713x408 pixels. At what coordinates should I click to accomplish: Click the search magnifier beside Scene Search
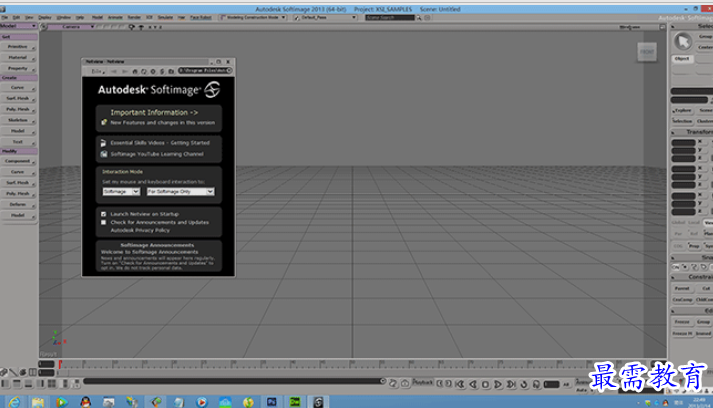pos(419,18)
